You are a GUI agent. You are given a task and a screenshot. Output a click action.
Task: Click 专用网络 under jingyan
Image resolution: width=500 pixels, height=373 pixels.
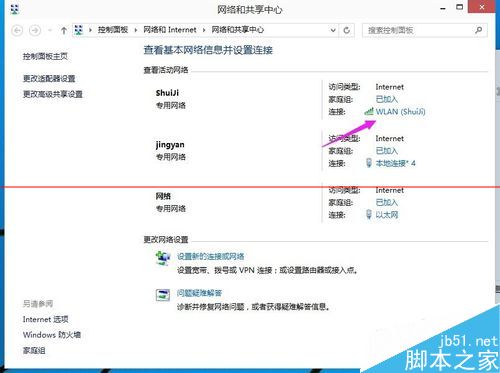pos(171,157)
